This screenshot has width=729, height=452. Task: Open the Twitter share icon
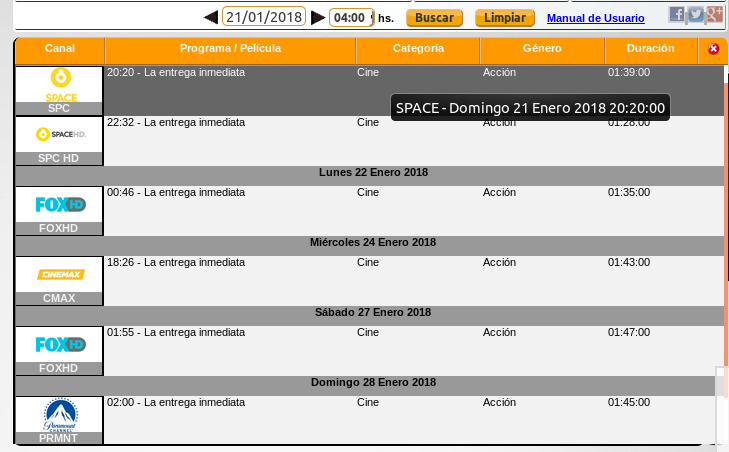click(695, 14)
